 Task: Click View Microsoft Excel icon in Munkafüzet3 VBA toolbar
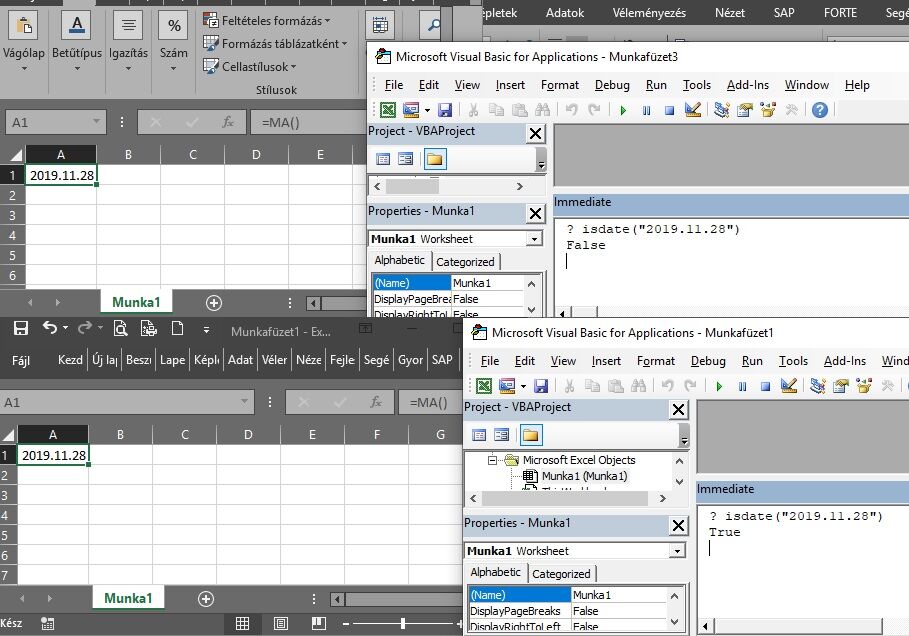point(388,110)
